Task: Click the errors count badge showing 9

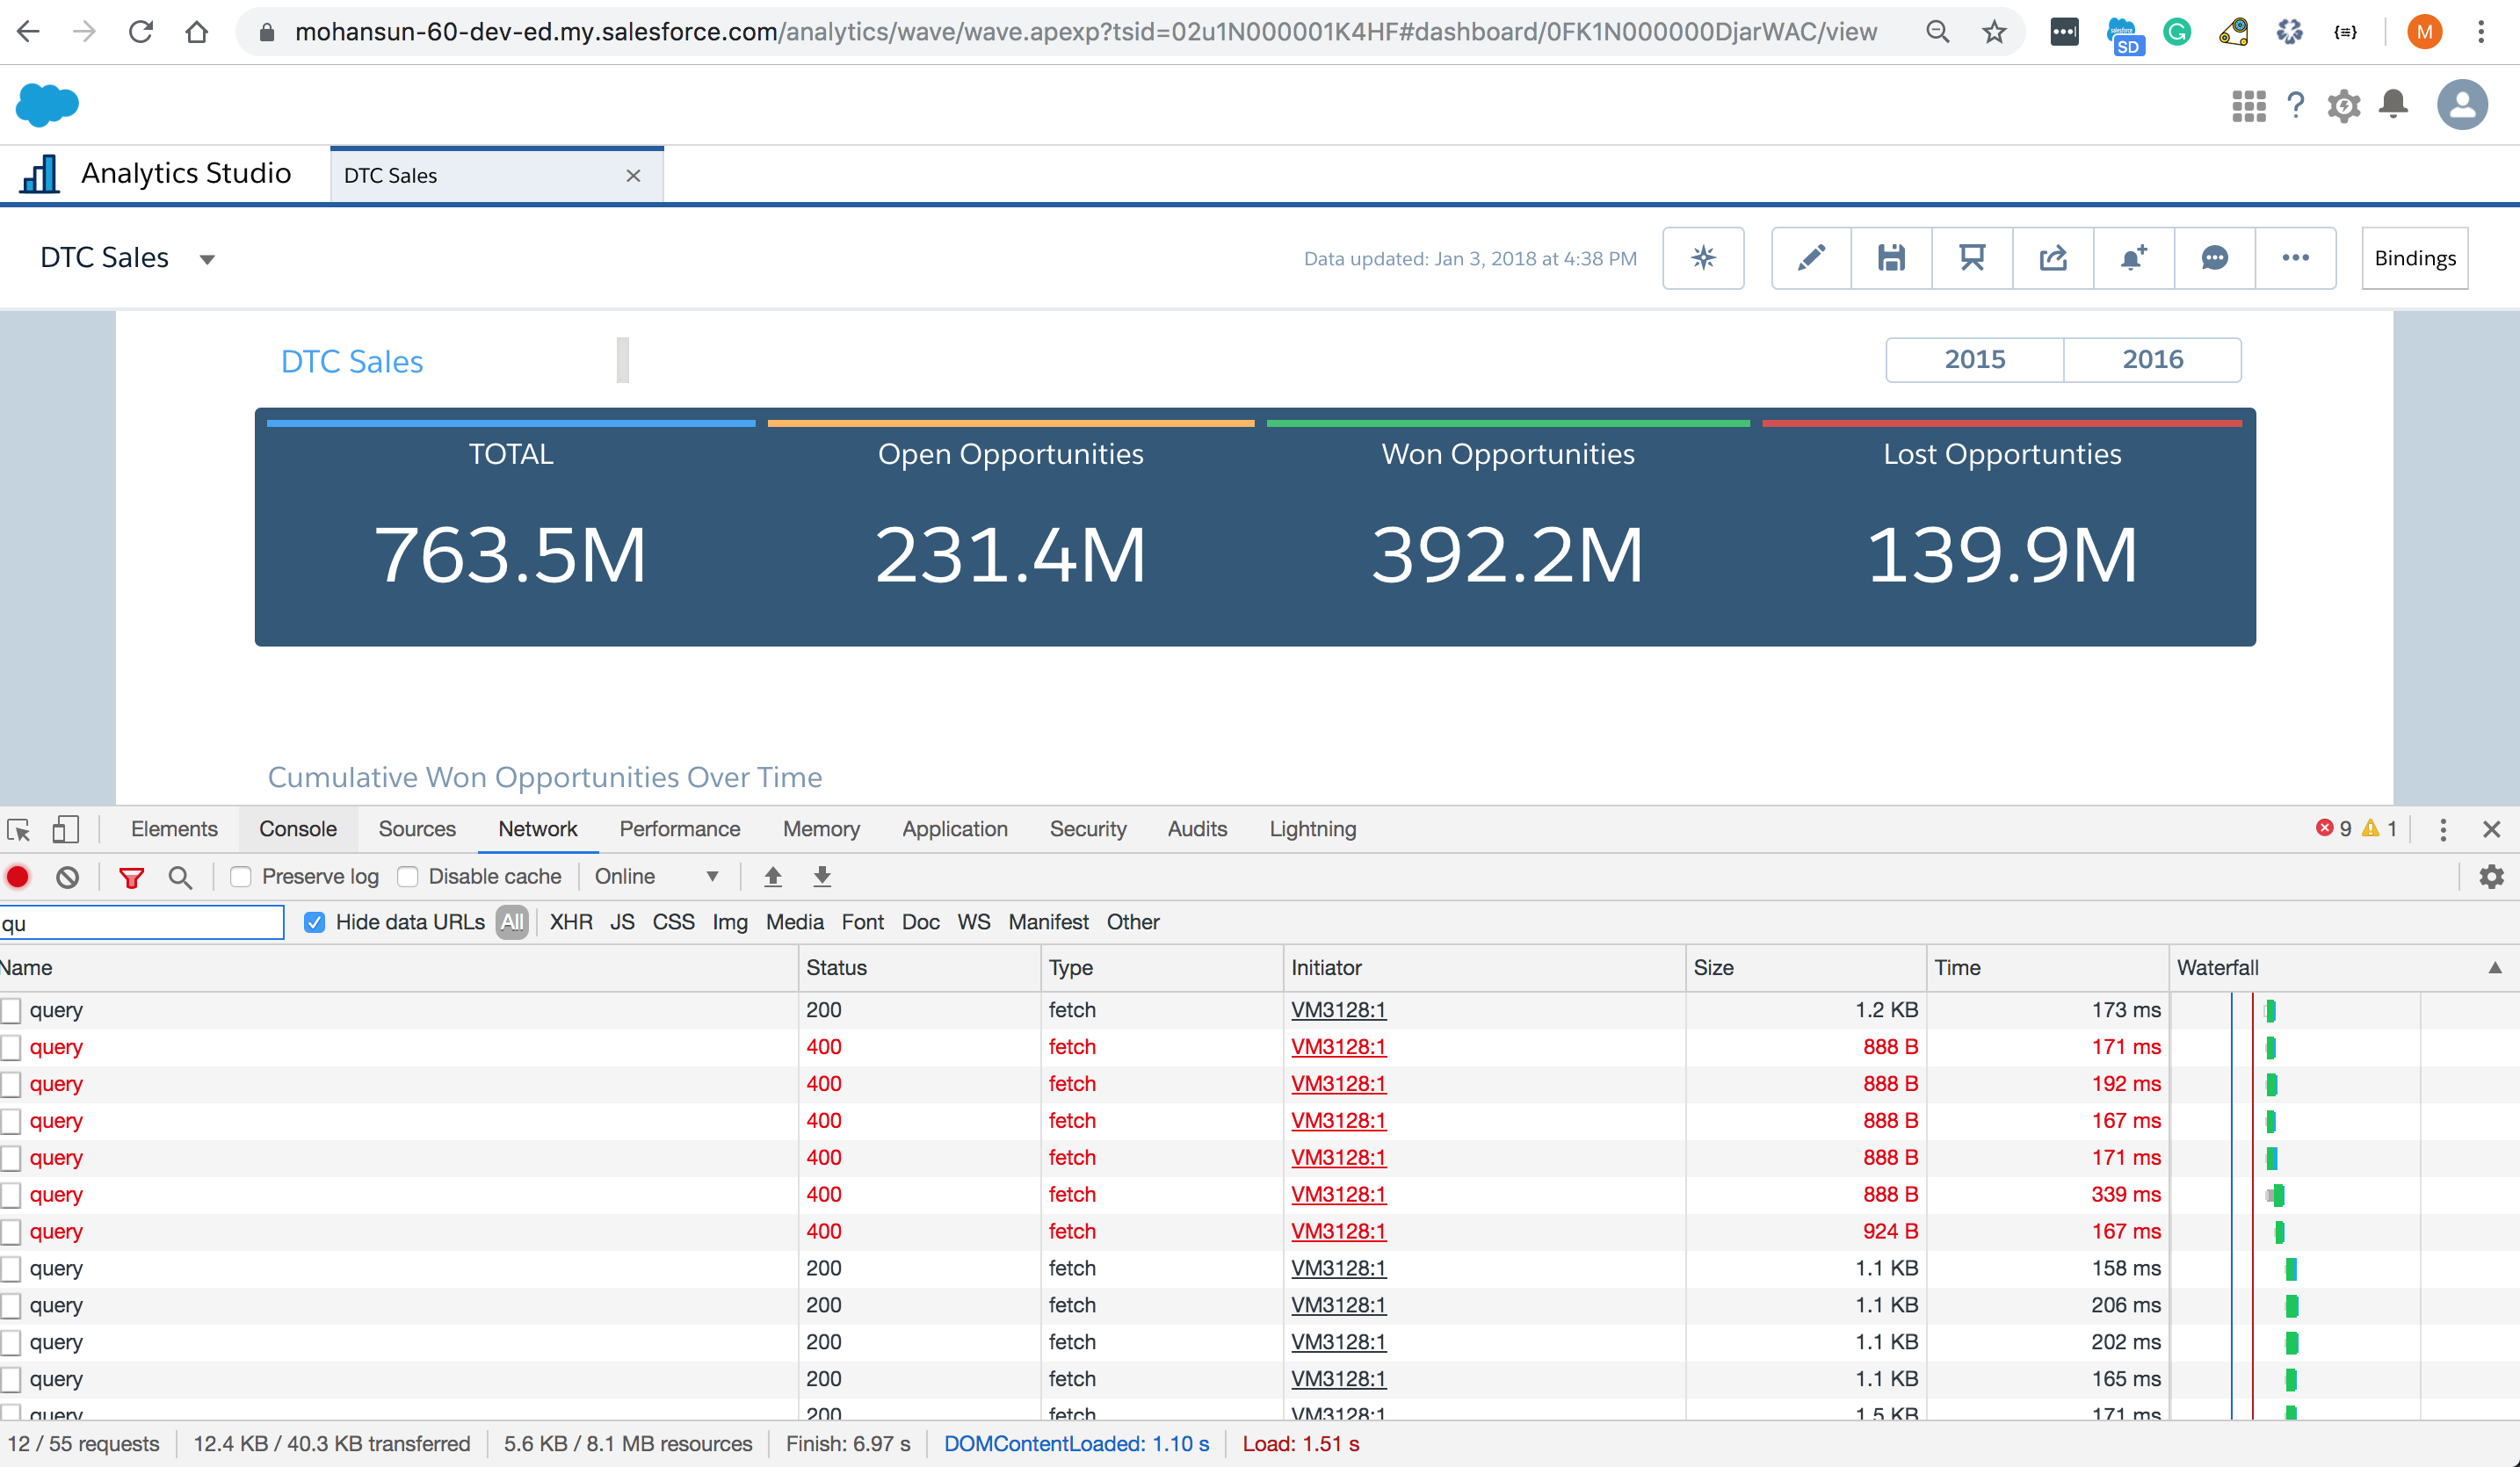Action: 2335,829
